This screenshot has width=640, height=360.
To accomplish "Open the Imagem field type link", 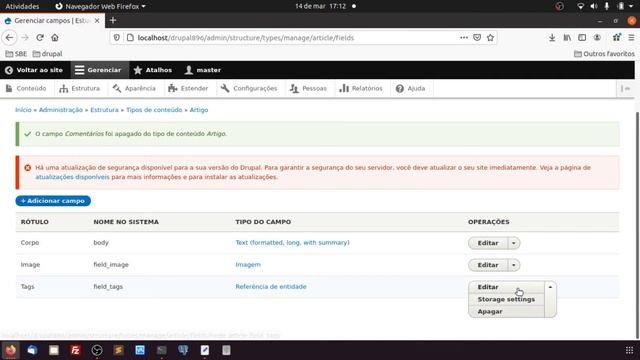I will click(248, 264).
